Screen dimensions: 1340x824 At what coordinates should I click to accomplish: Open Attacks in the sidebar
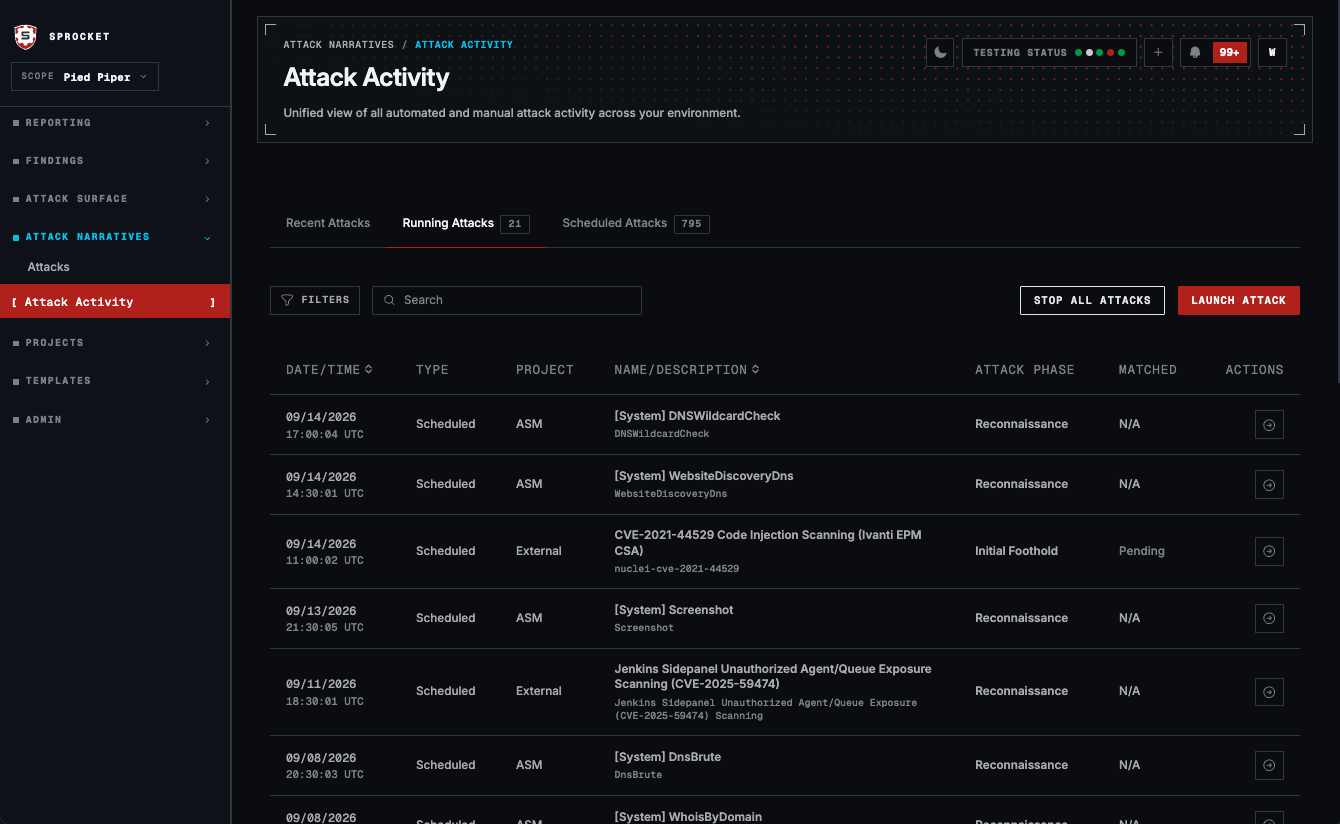(49, 267)
